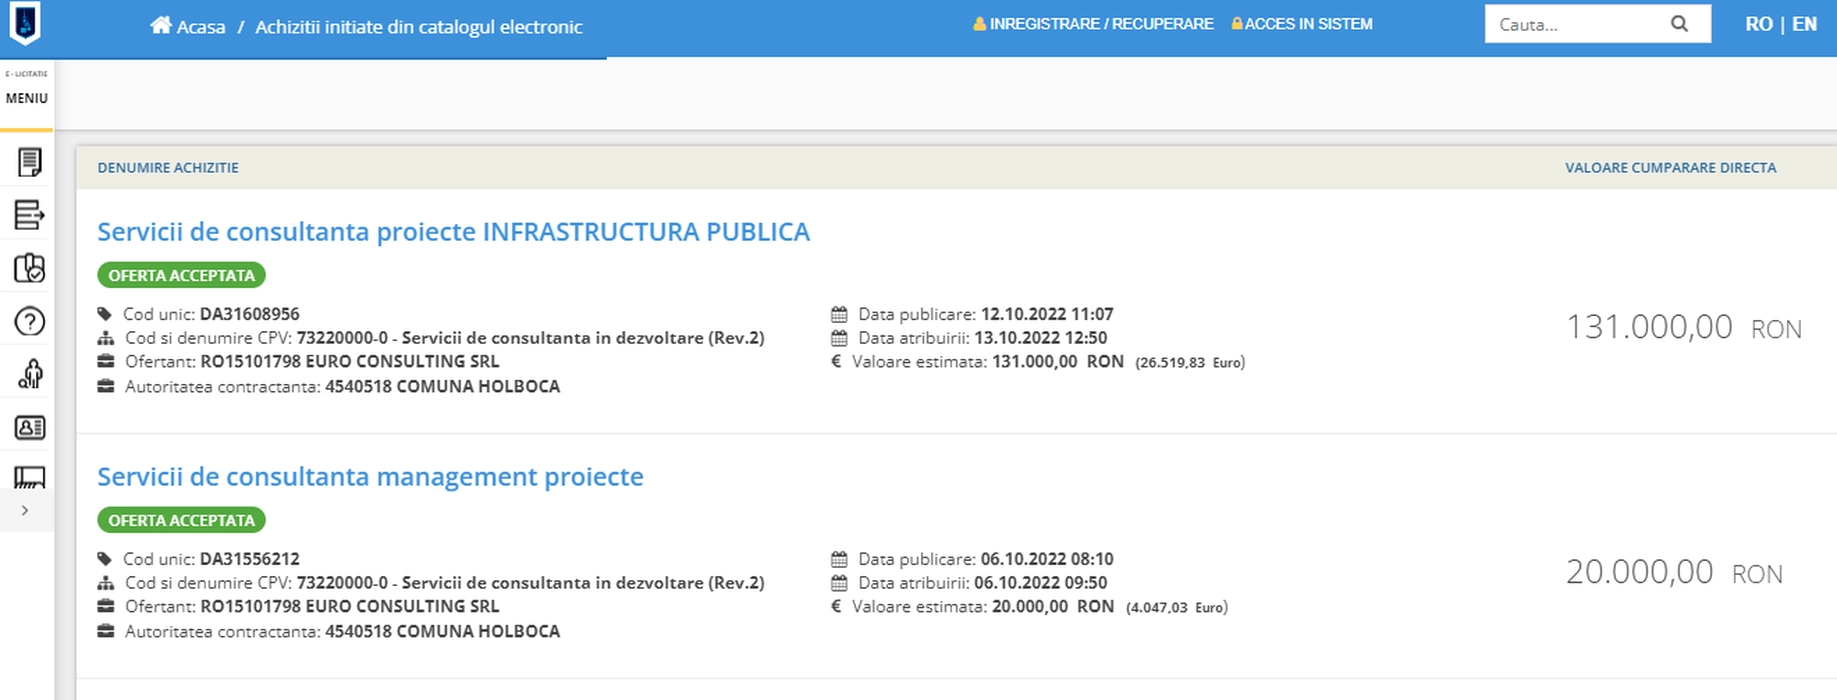This screenshot has width=1837, height=700.
Task: Select 20.000,00 RON large value
Action: tap(1674, 572)
